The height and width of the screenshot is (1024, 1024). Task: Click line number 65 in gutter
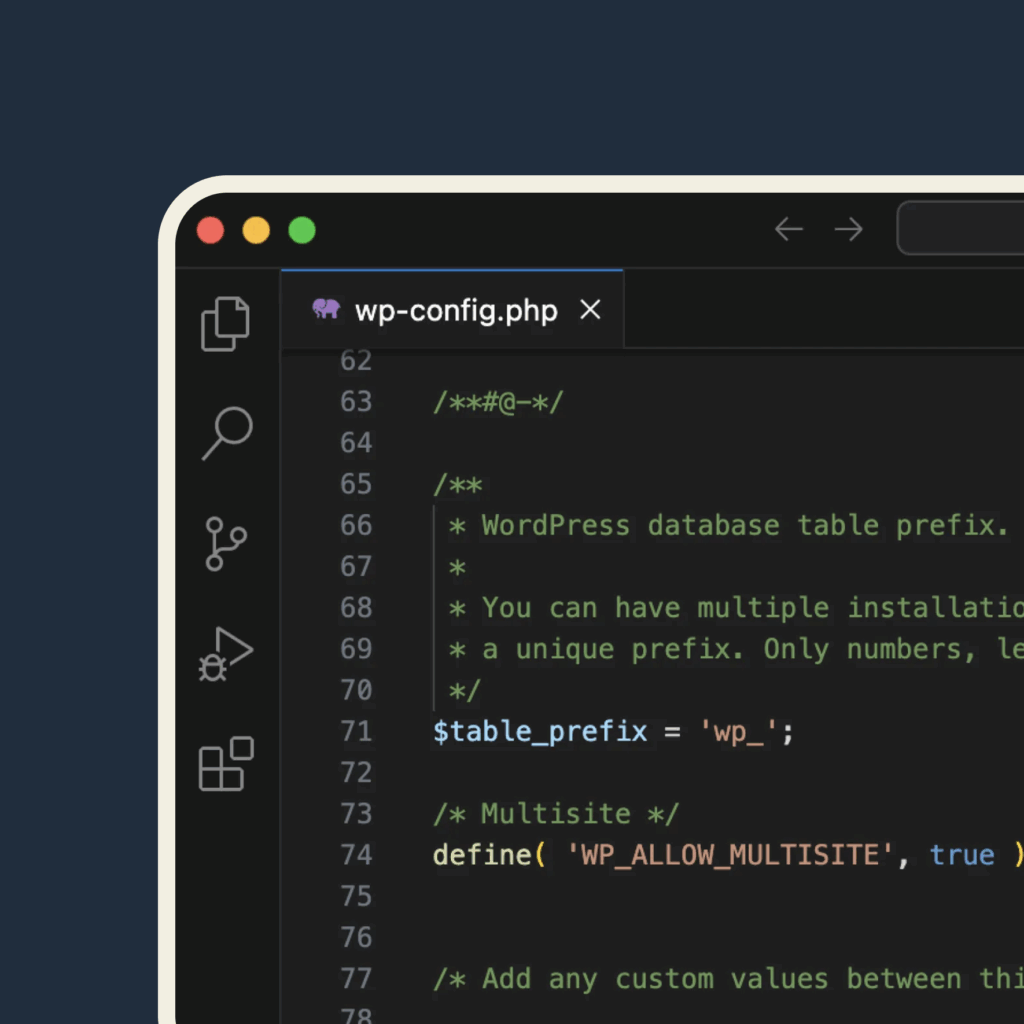356,484
